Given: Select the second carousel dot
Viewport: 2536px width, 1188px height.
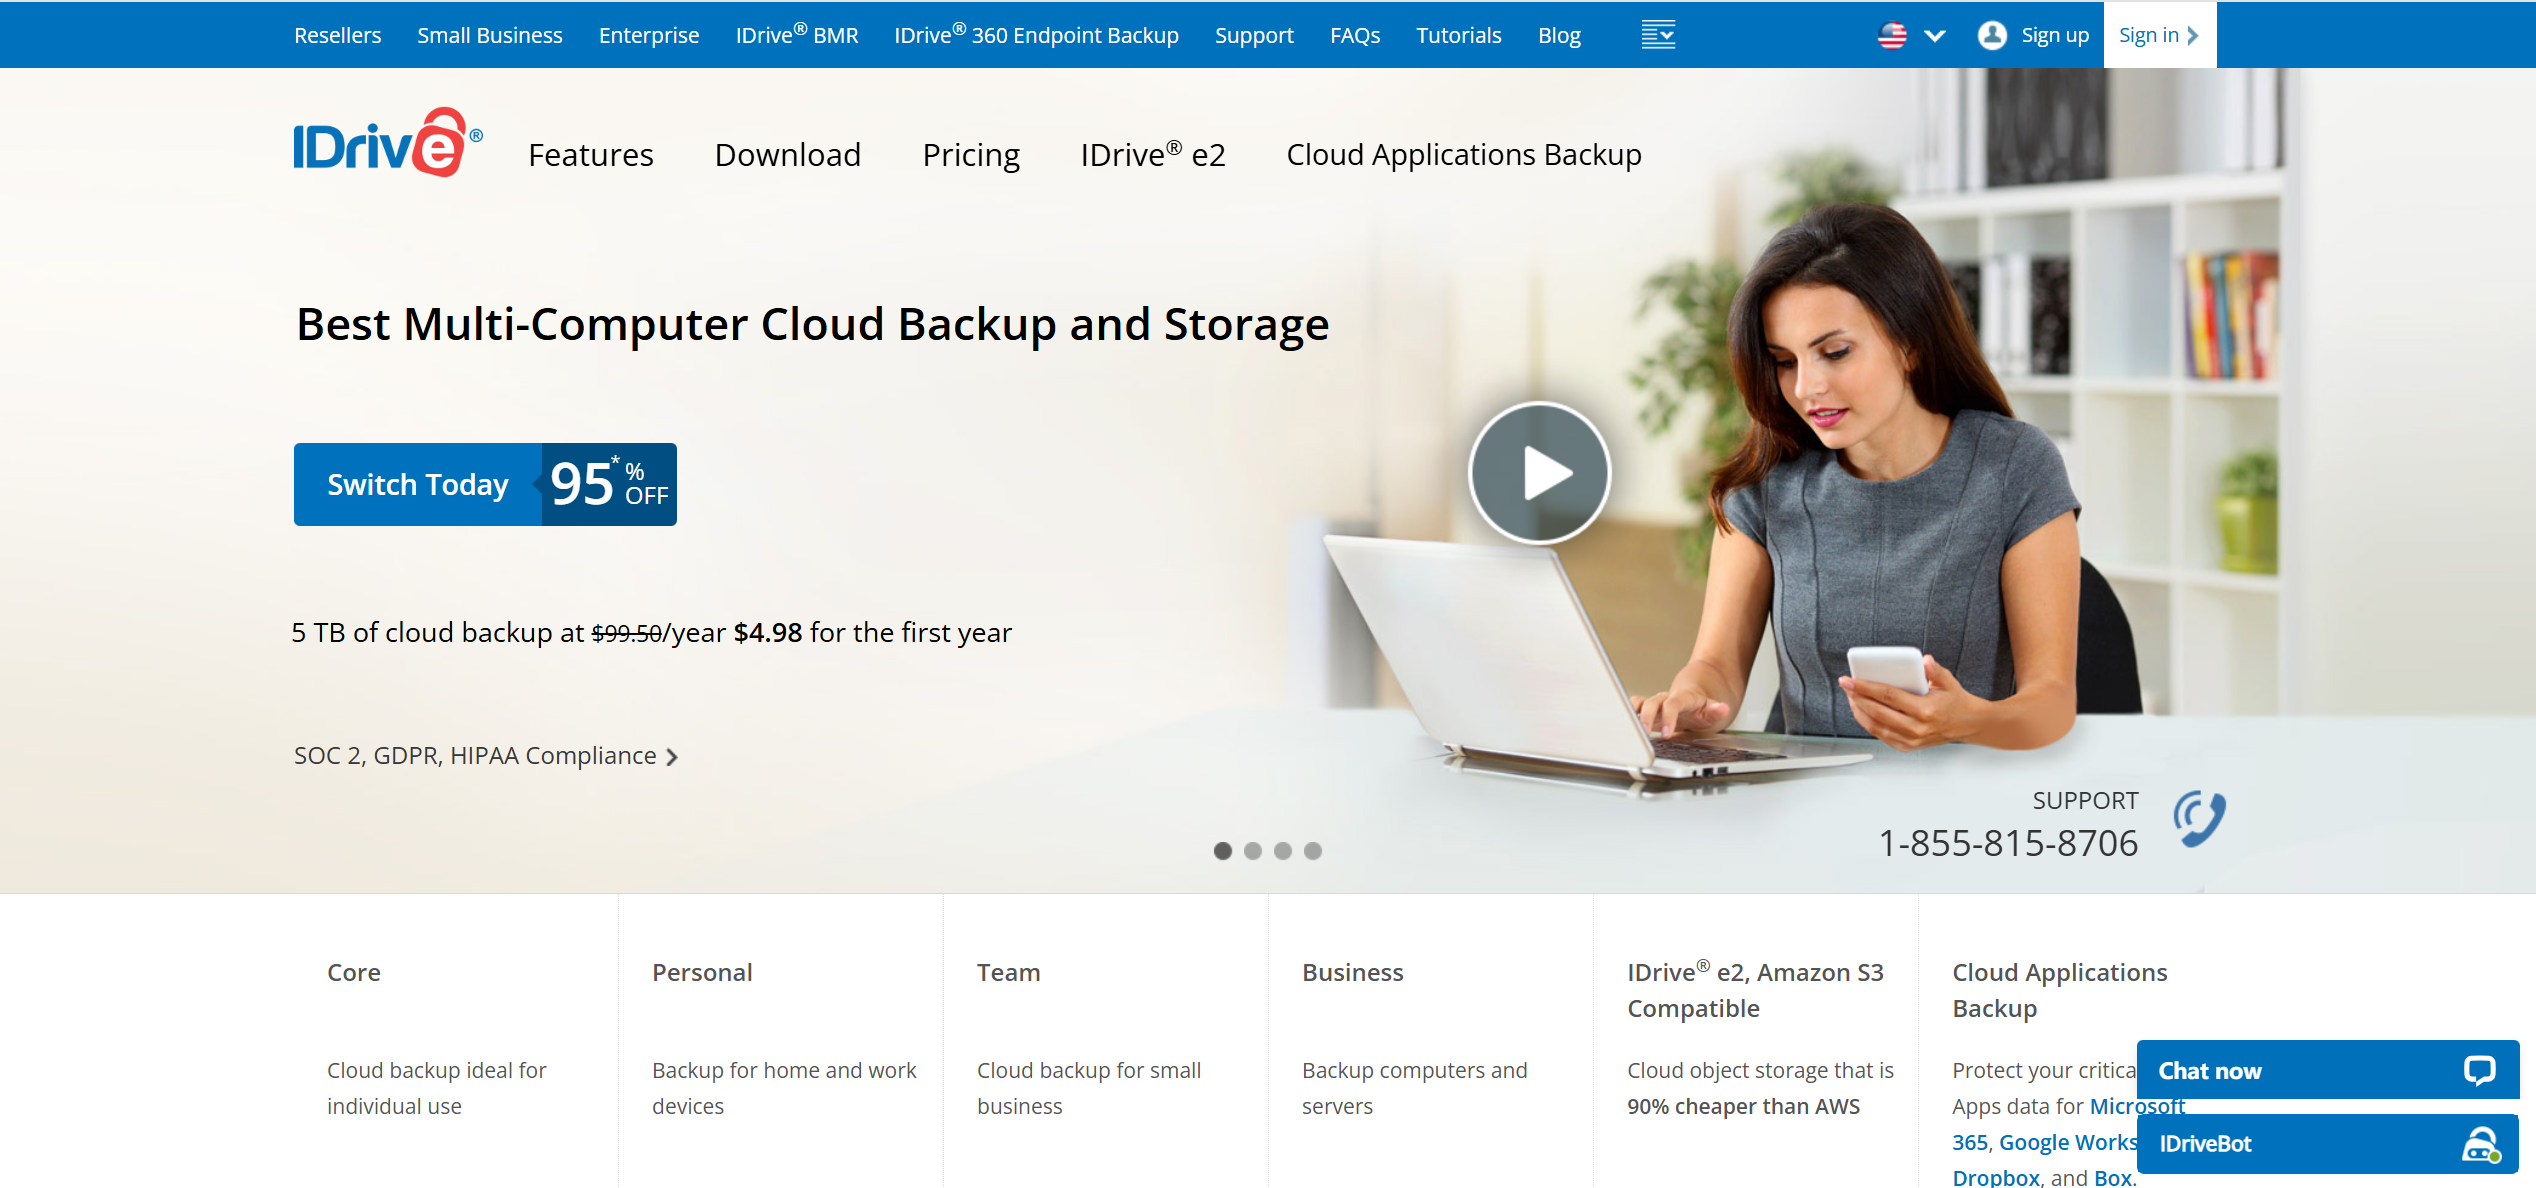Looking at the screenshot, I should click(x=1253, y=851).
